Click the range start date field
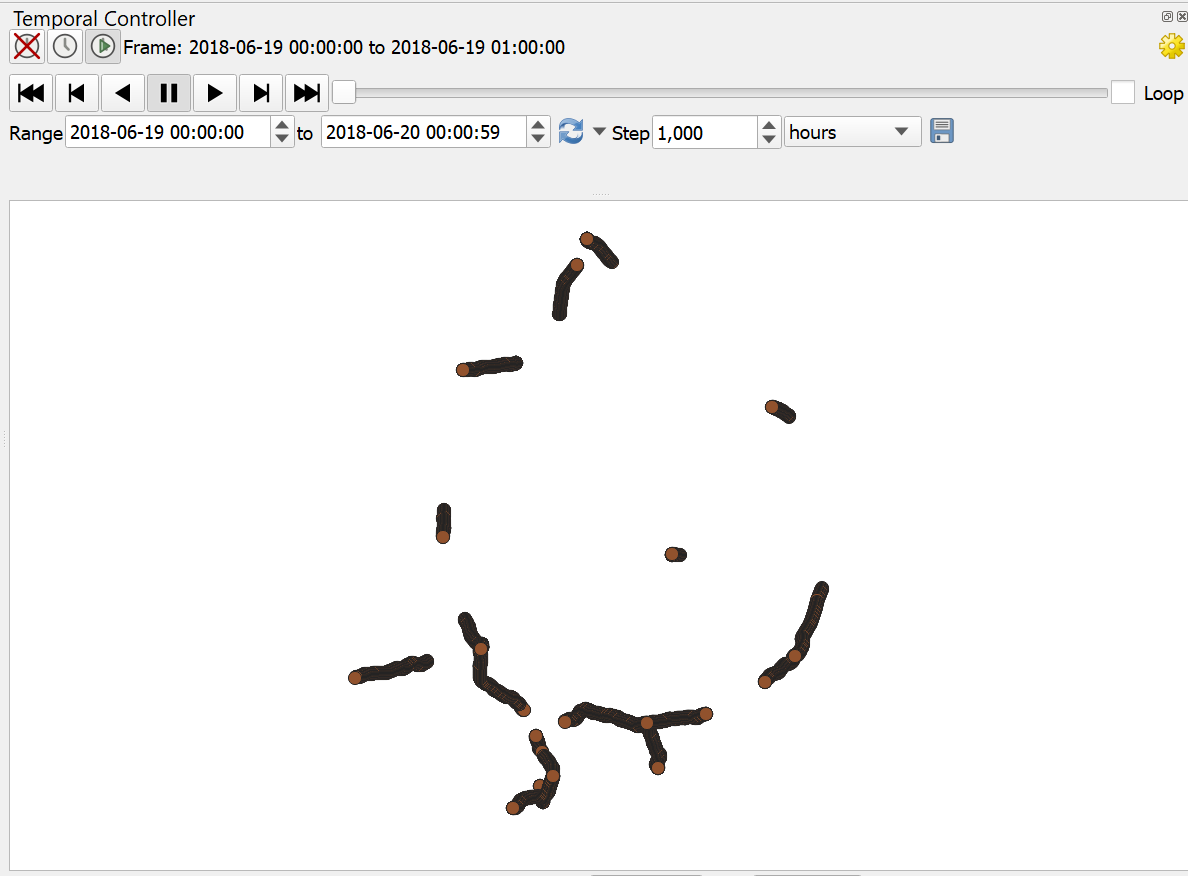1188x876 pixels. point(167,133)
